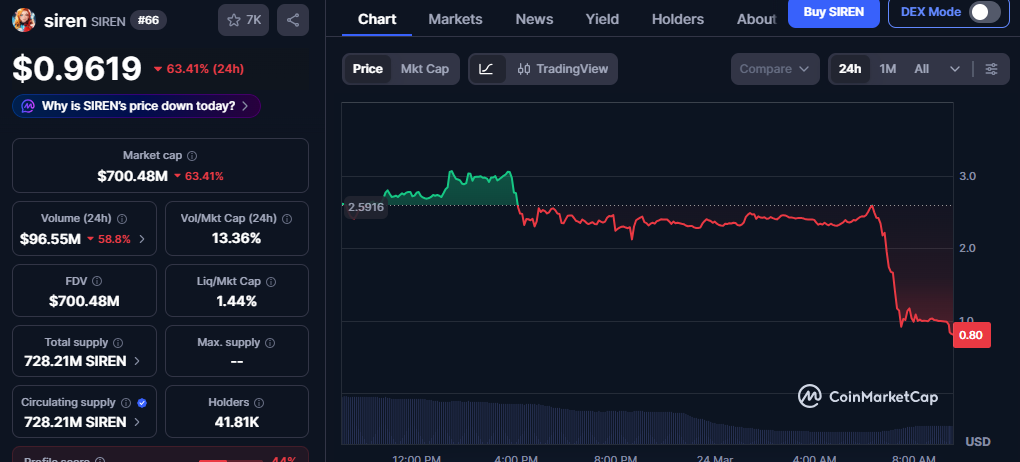Click the siren coin avatar icon

coord(24,20)
